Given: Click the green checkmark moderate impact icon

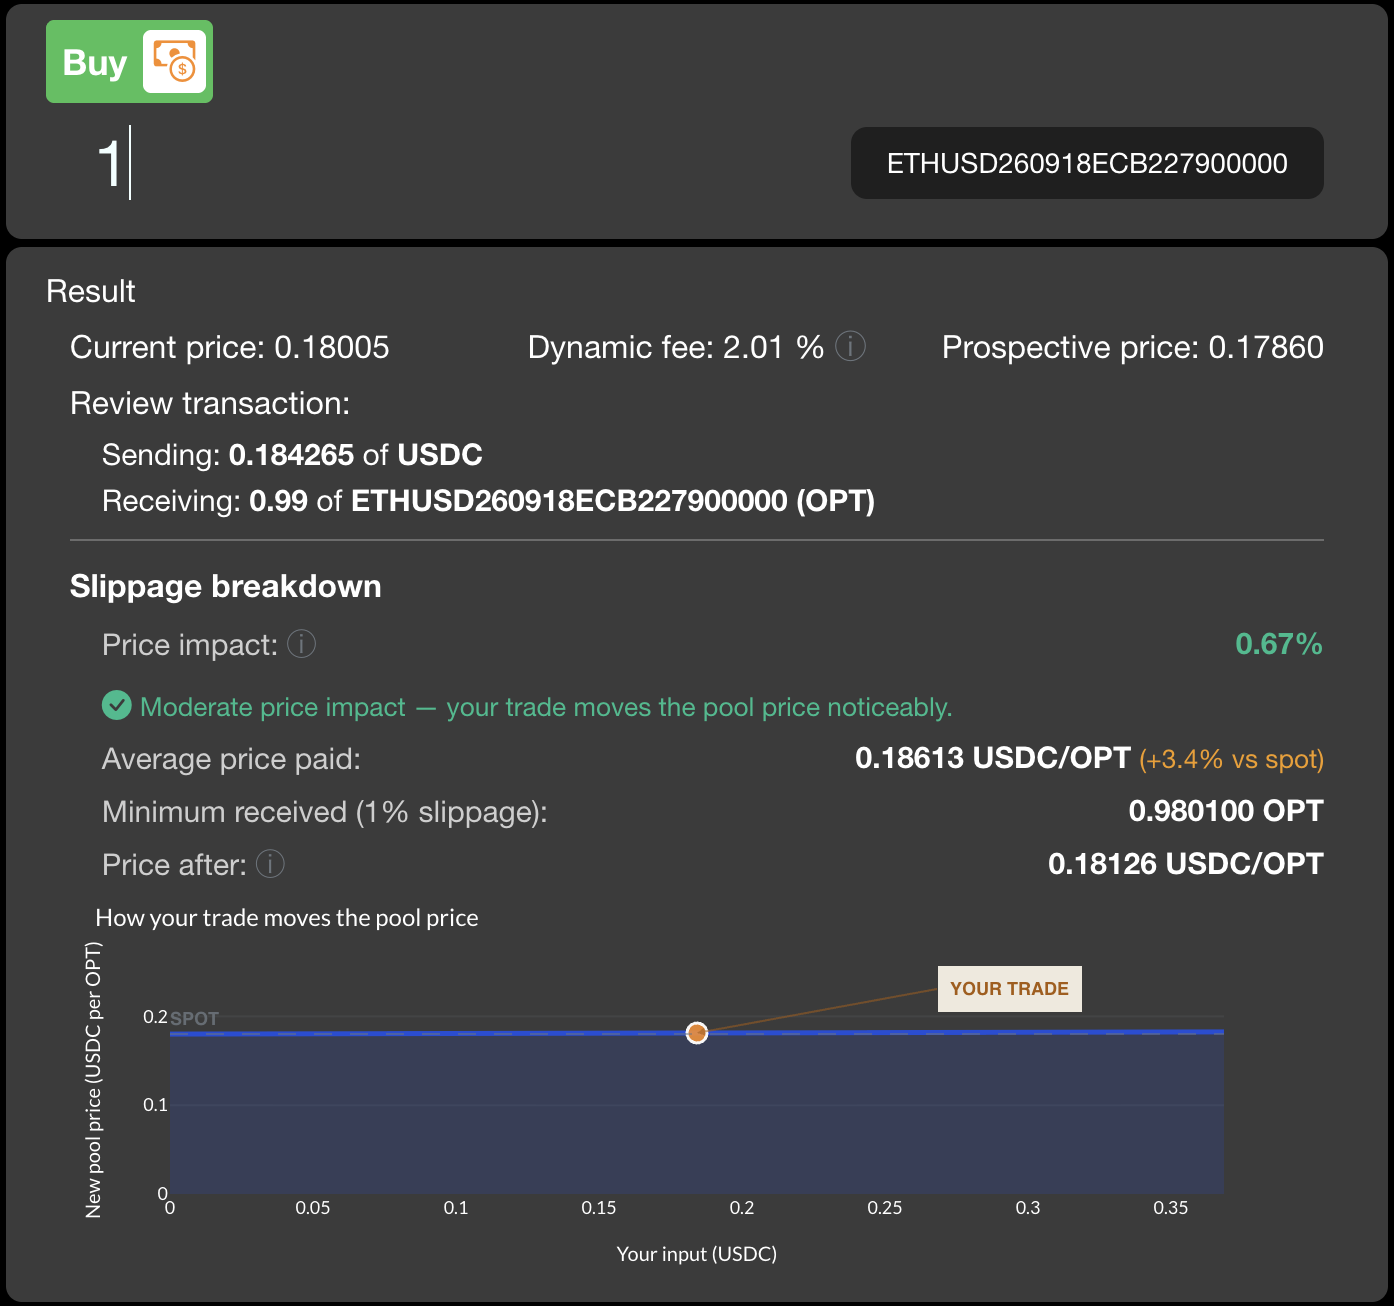Looking at the screenshot, I should coord(117,705).
